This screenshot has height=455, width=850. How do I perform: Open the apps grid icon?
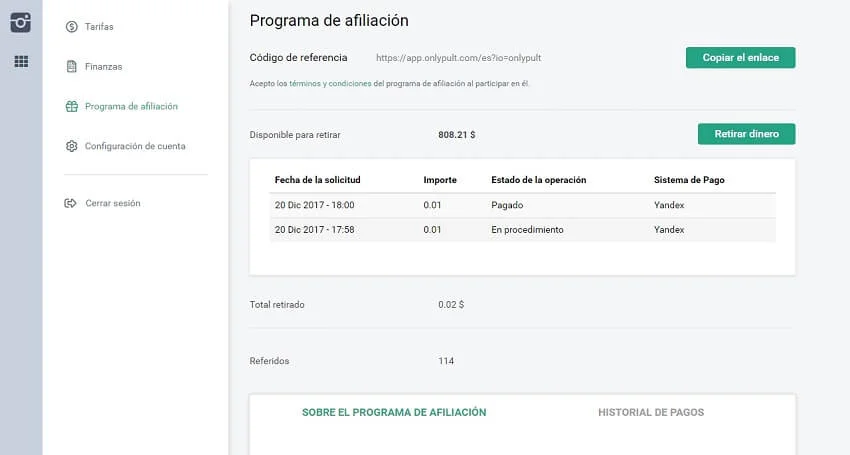click(21, 62)
